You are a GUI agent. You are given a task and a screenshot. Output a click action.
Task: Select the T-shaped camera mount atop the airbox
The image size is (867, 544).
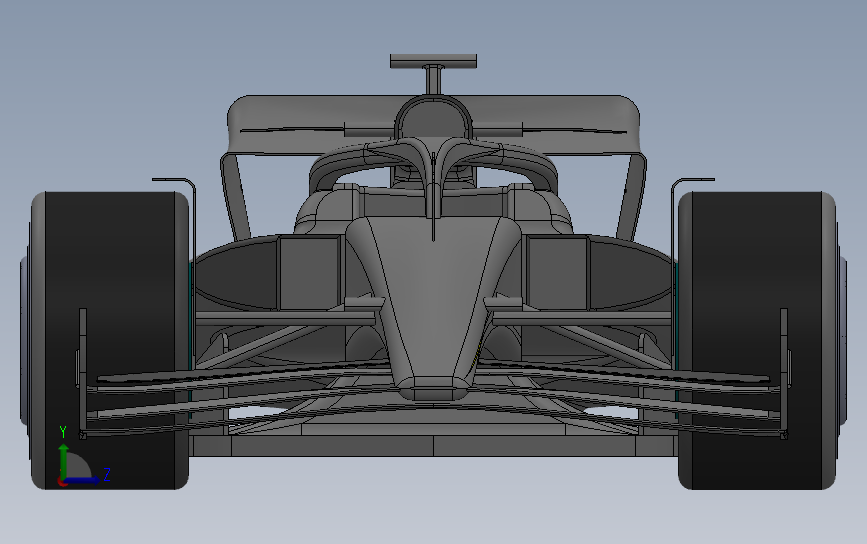click(434, 72)
